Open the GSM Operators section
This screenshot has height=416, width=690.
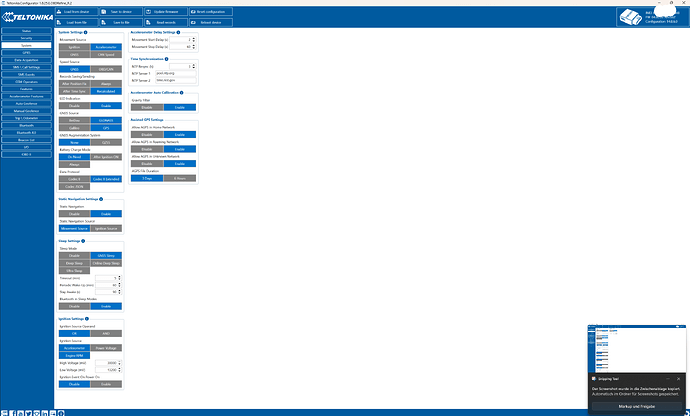pos(26,82)
